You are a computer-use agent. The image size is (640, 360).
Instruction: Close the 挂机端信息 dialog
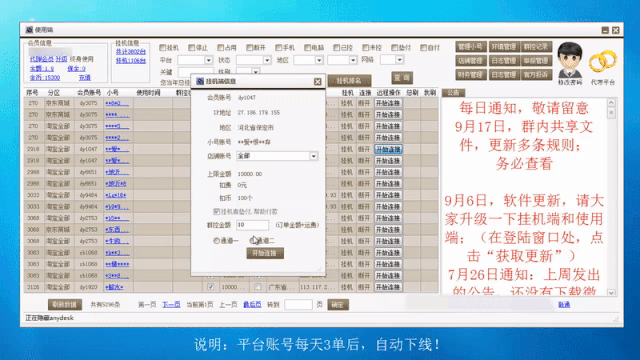click(x=317, y=81)
